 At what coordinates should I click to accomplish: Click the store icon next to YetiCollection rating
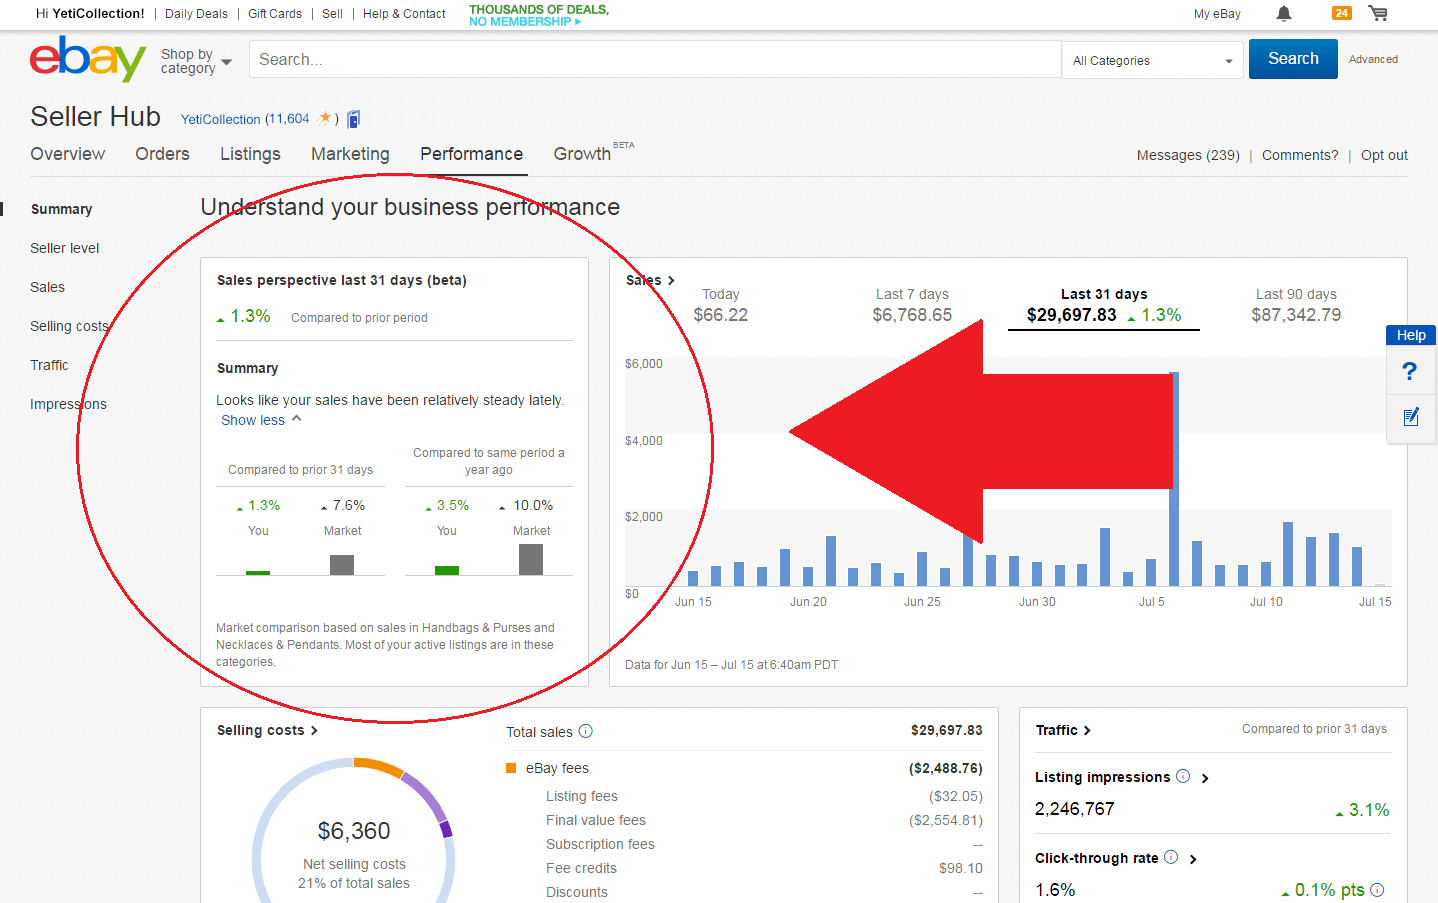(354, 119)
